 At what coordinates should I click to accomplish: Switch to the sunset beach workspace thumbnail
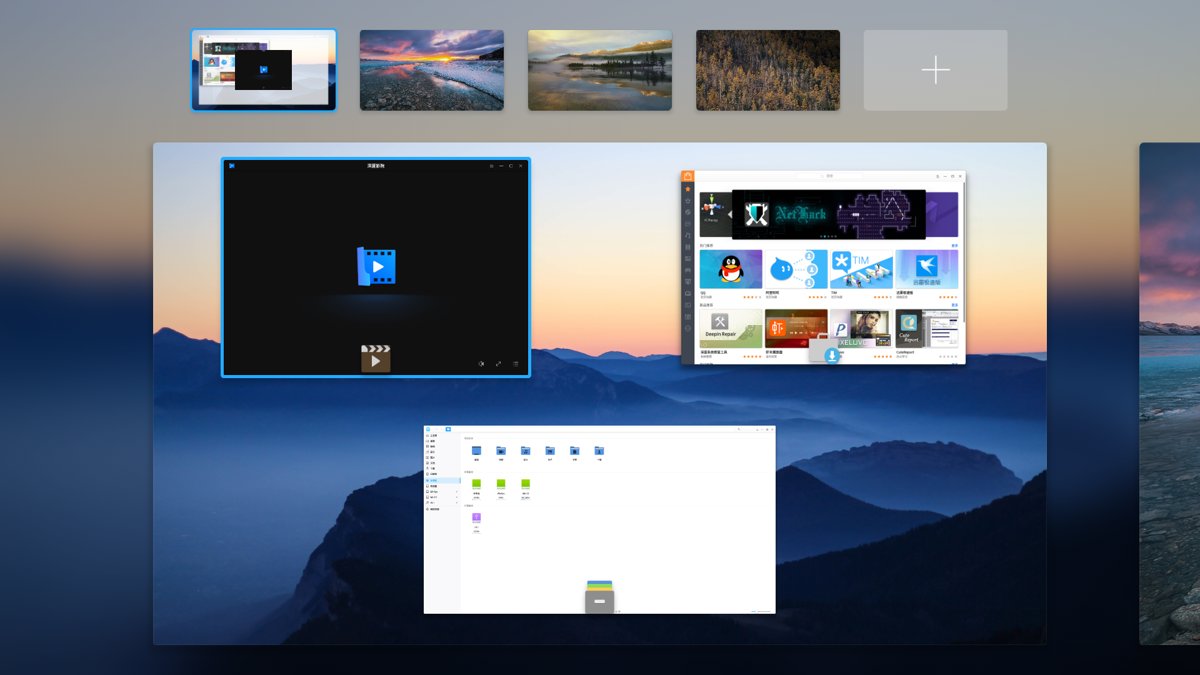pos(432,70)
